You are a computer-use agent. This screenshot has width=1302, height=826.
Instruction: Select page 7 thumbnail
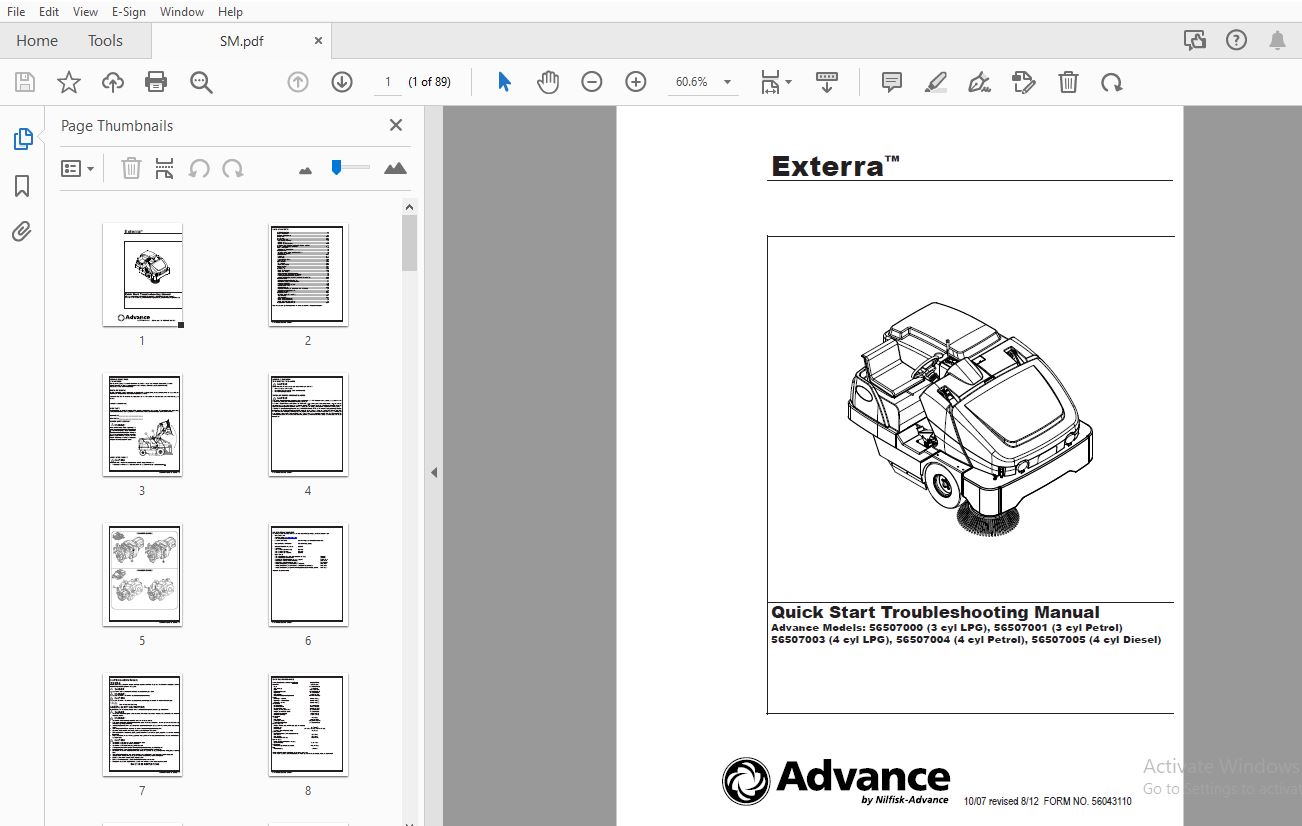pos(142,725)
